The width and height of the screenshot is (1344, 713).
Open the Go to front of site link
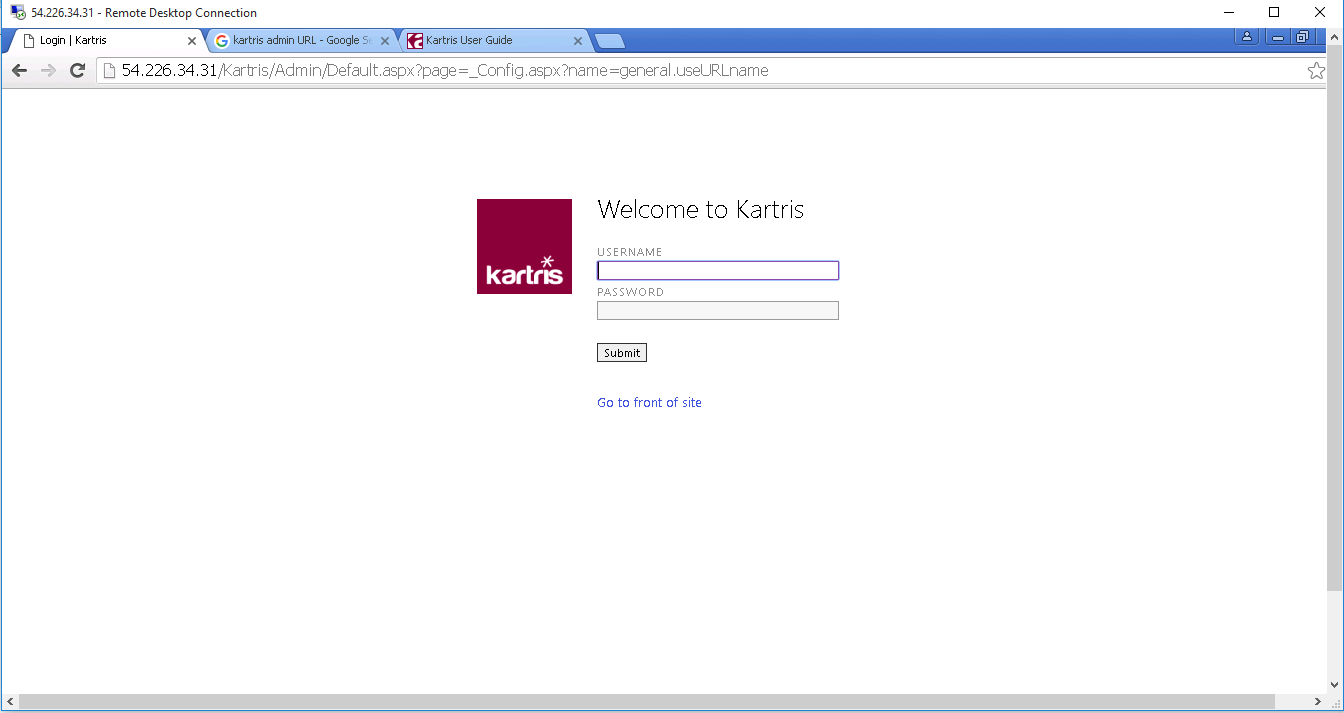click(x=649, y=402)
